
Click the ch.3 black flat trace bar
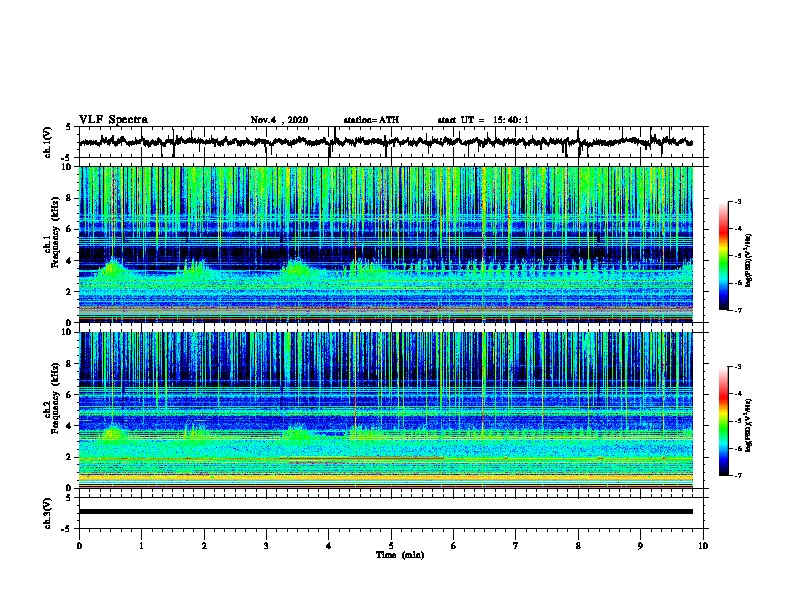pos(386,512)
